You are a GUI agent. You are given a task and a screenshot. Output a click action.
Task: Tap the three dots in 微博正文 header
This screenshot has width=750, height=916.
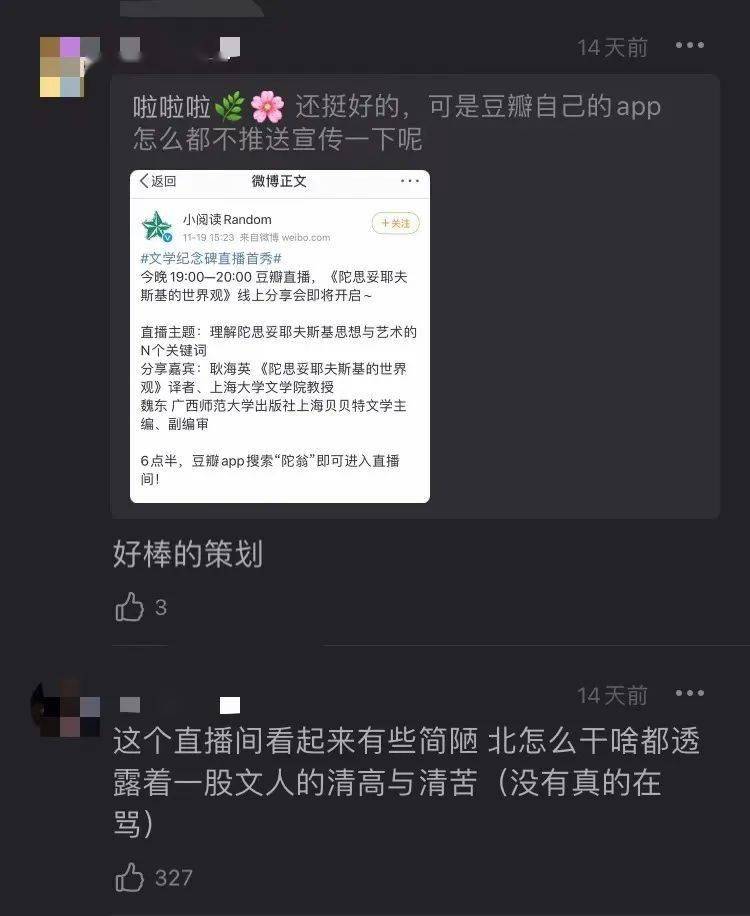(x=409, y=181)
